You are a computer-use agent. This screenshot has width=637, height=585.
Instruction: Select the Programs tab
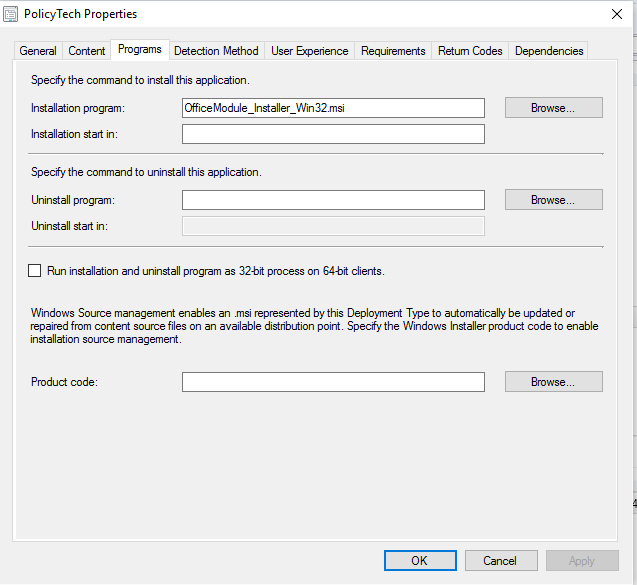click(140, 50)
